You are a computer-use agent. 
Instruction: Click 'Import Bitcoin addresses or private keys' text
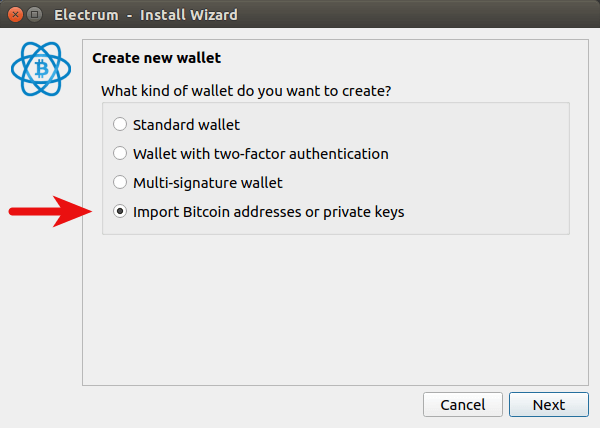click(268, 212)
